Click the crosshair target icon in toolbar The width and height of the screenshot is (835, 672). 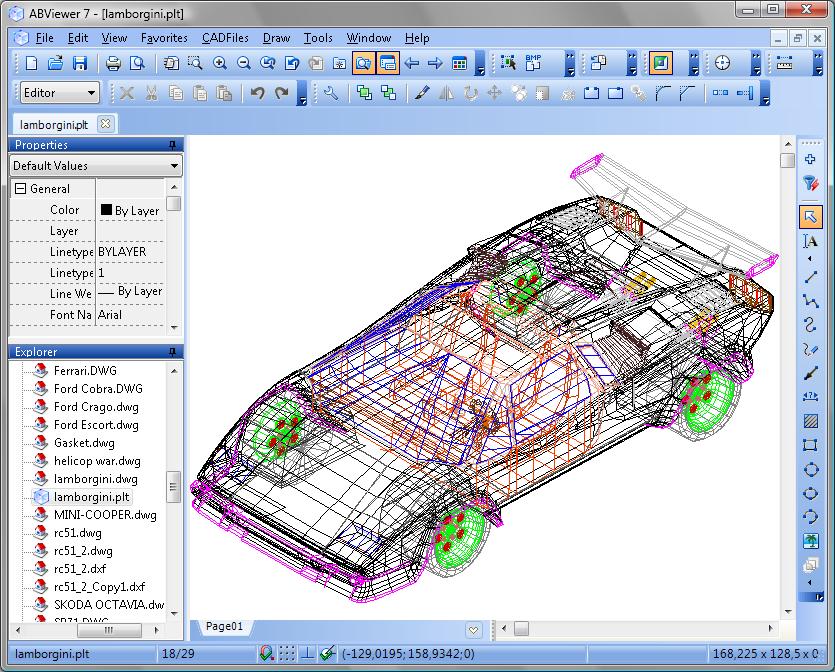(x=722, y=63)
